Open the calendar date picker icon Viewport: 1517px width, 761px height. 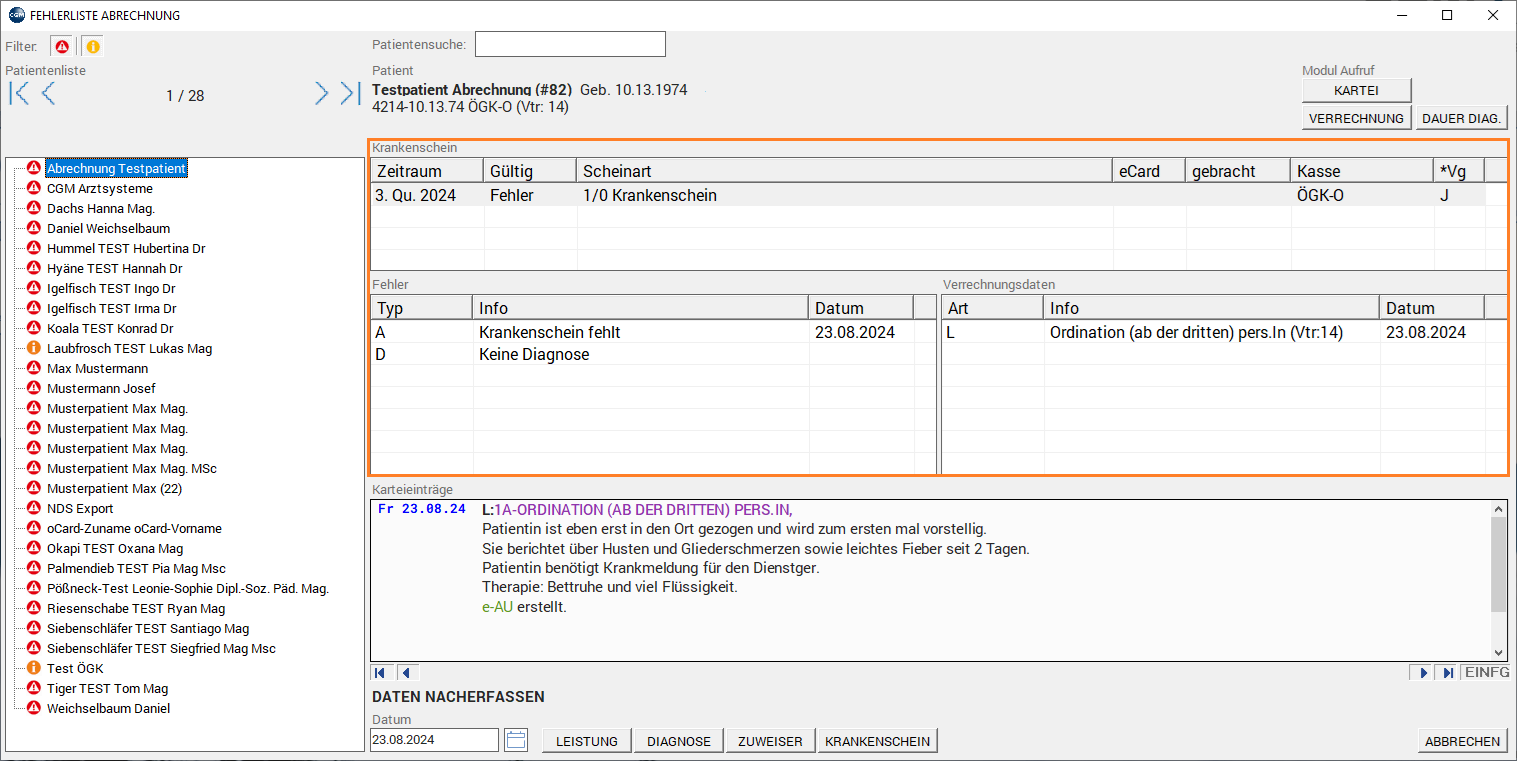[516, 740]
